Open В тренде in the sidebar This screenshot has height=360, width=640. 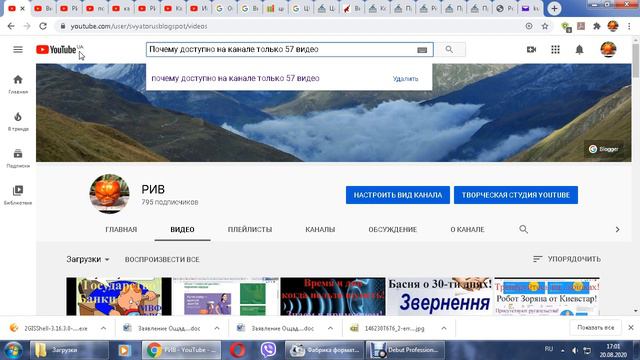[18, 121]
